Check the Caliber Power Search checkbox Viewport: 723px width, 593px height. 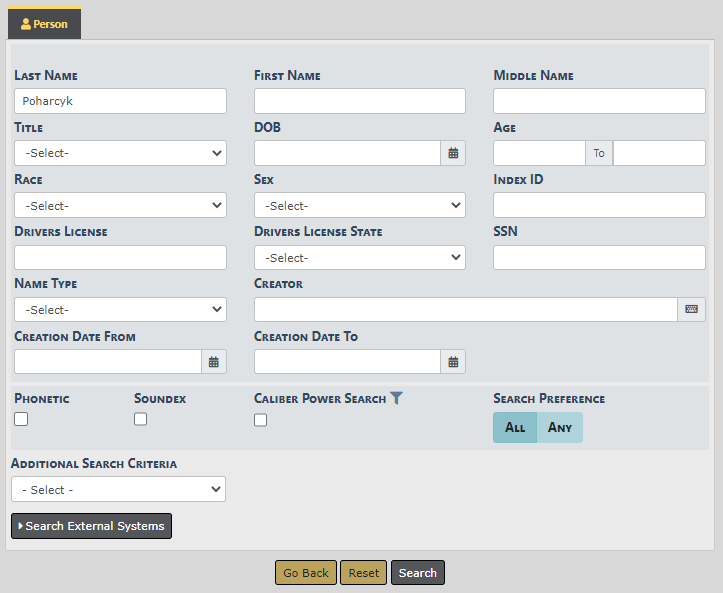261,420
